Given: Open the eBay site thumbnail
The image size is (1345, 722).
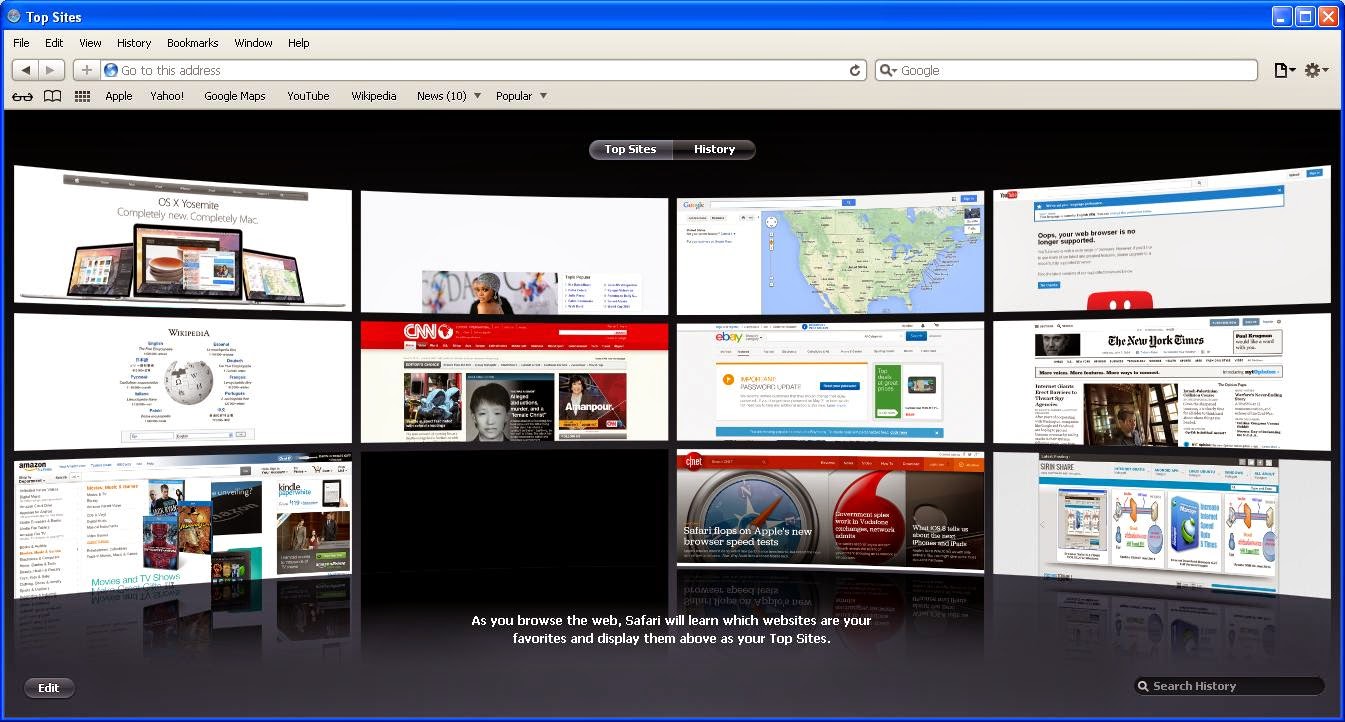Looking at the screenshot, I should pyautogui.click(x=830, y=381).
